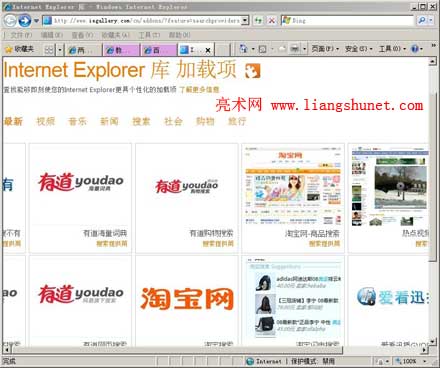Open the tab list dropdown arrow
This screenshot has width=440, height=368.
(x=60, y=50)
